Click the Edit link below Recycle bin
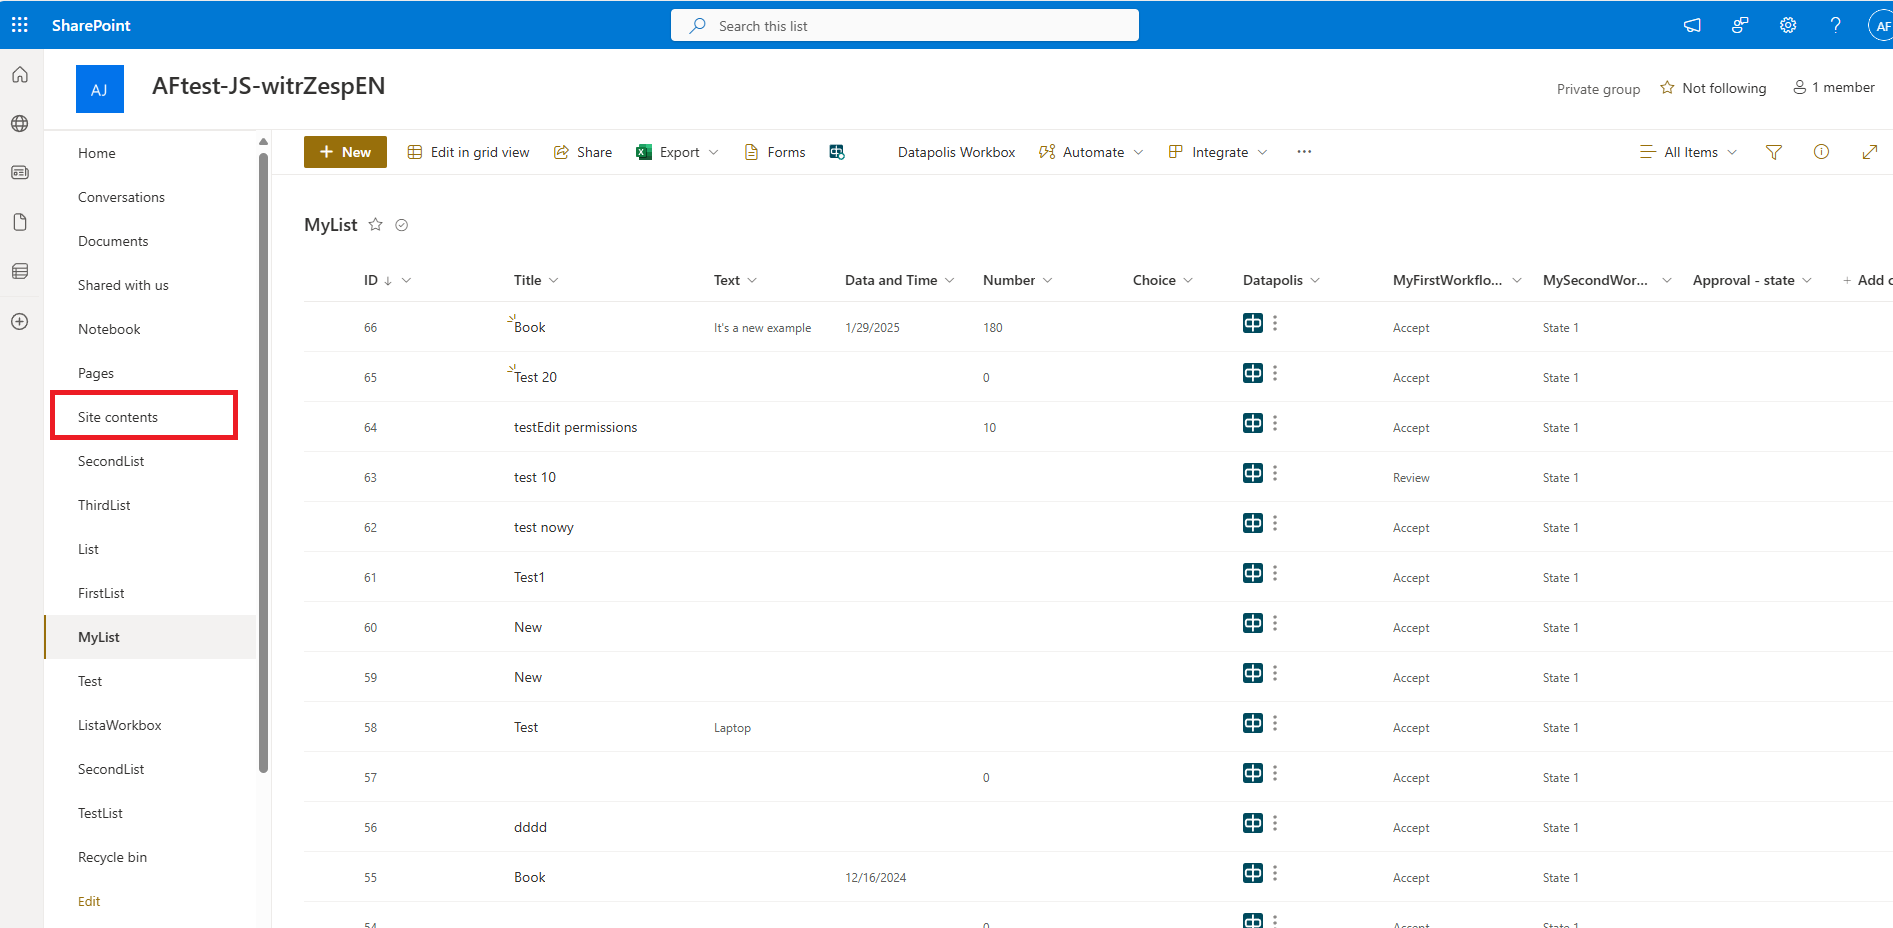 pos(89,901)
